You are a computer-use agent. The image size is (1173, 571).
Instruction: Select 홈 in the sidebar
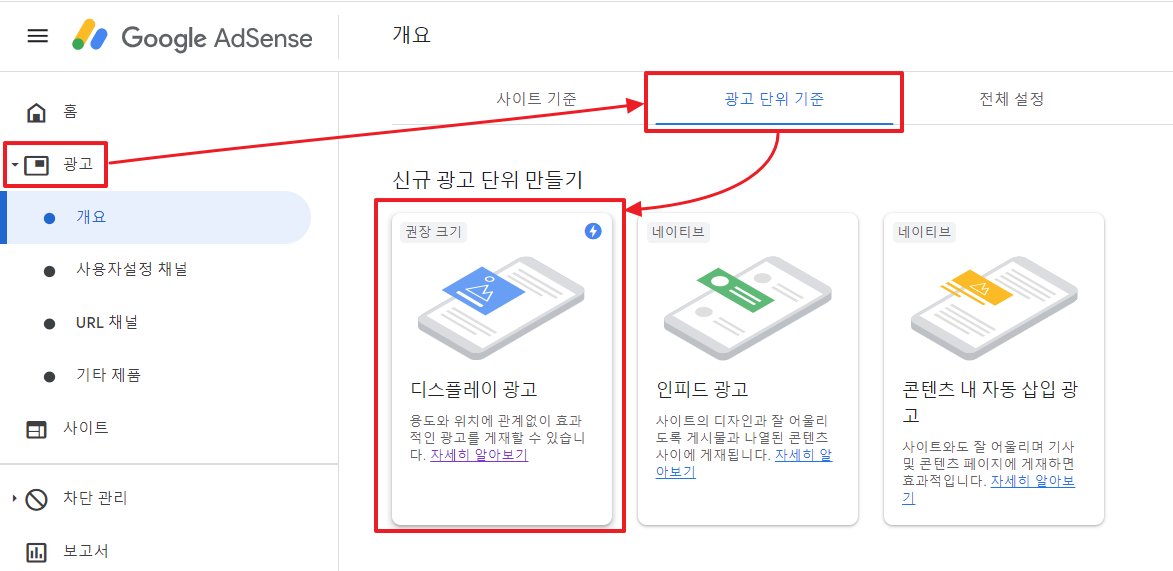click(x=70, y=112)
